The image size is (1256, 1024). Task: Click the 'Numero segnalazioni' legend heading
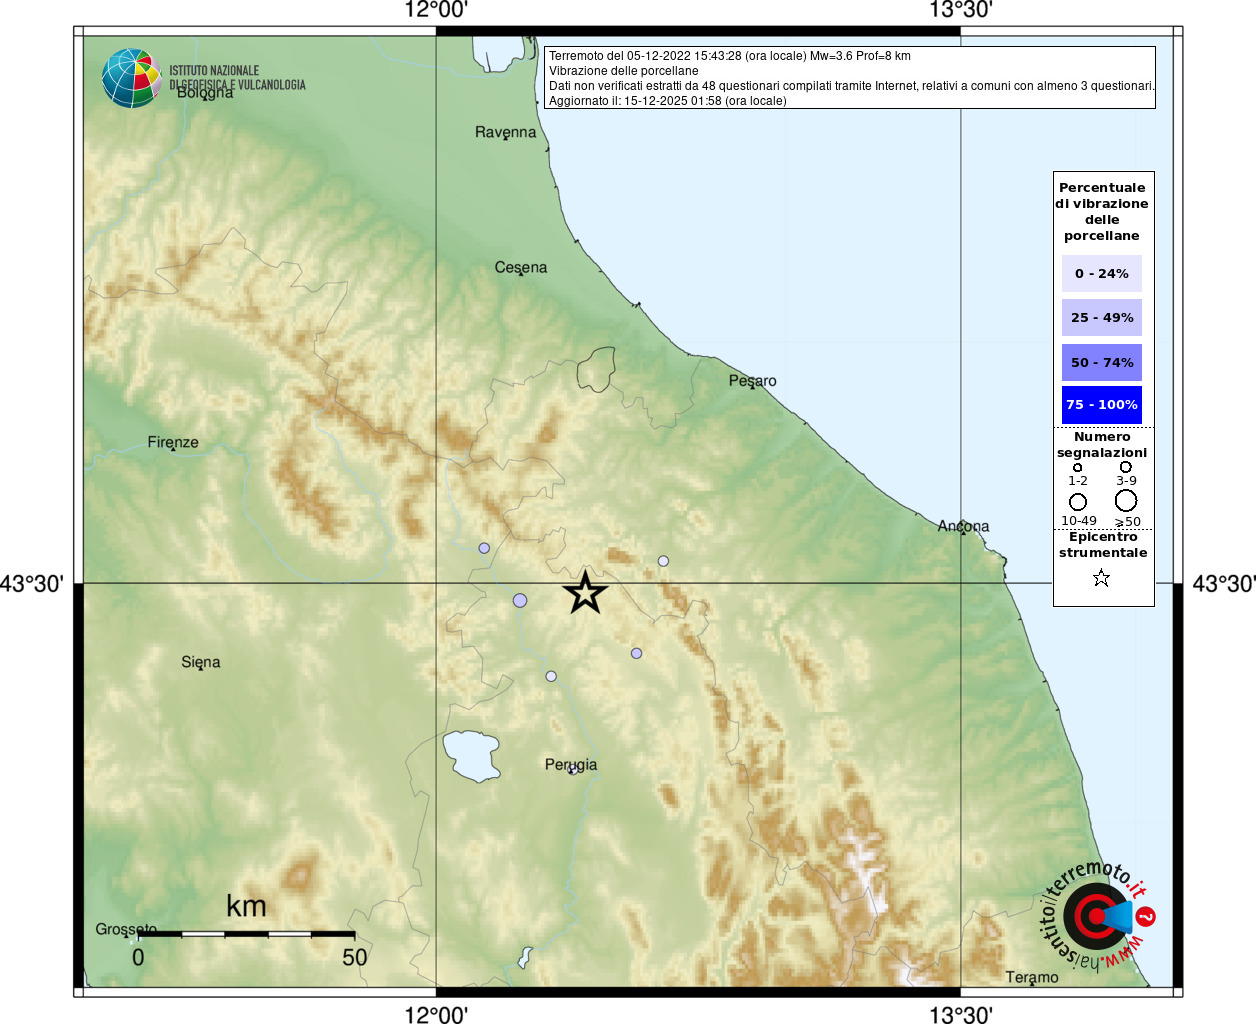[x=1102, y=445]
